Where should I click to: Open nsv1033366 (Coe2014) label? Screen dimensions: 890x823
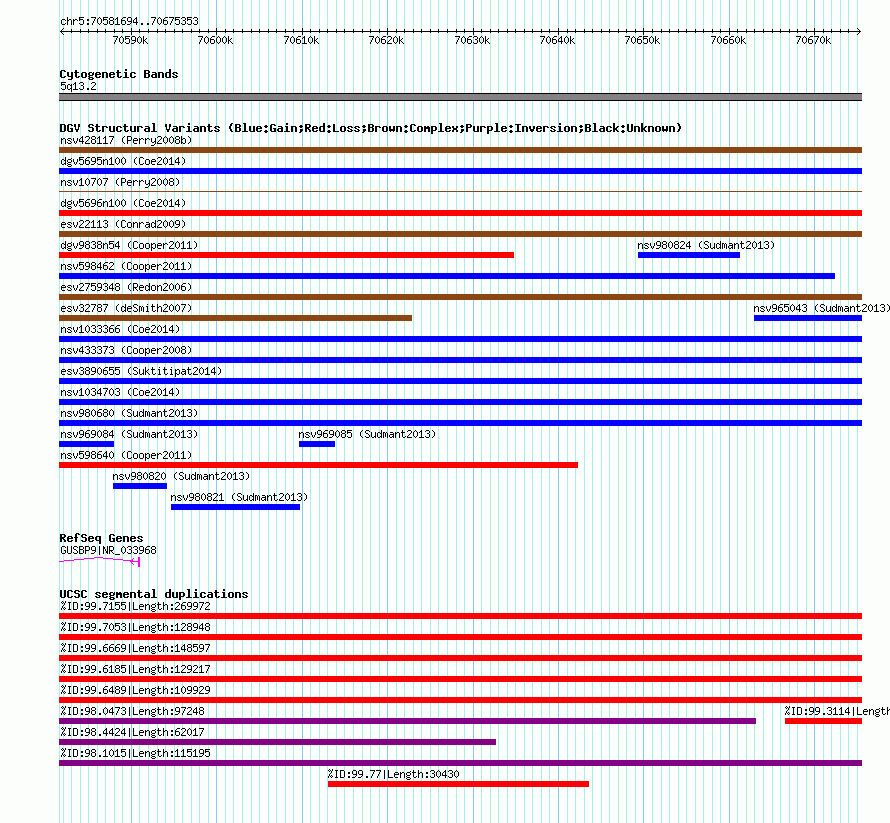click(120, 329)
